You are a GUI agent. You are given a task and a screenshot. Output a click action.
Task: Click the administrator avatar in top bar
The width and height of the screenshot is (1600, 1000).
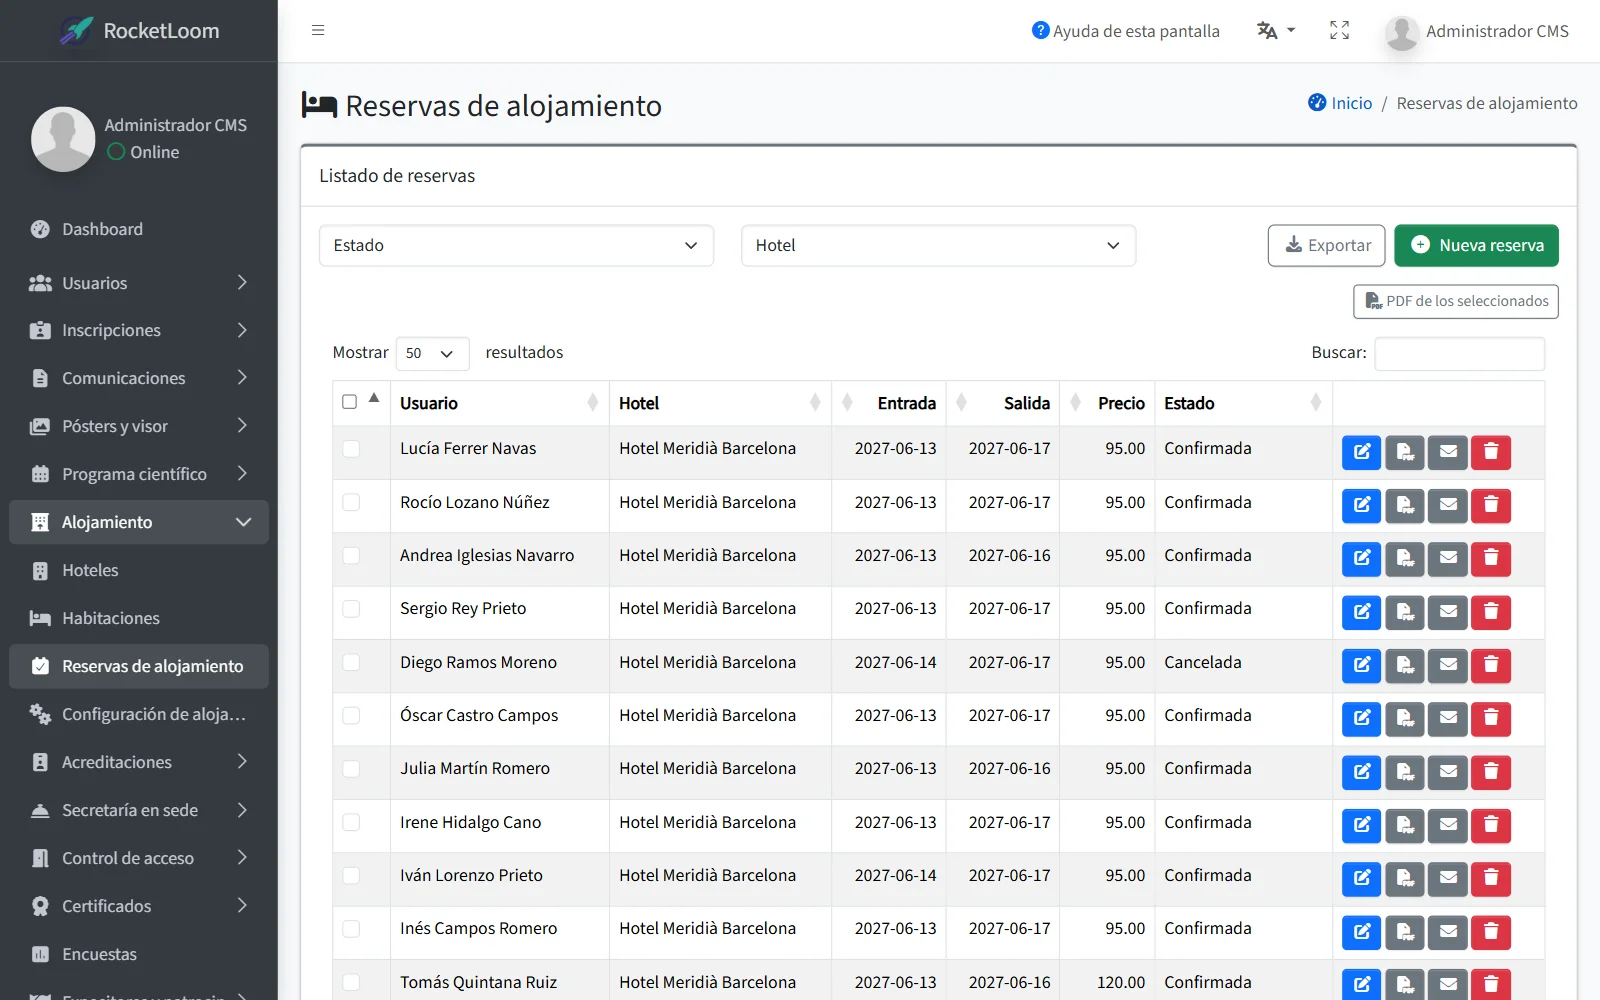coord(1402,32)
